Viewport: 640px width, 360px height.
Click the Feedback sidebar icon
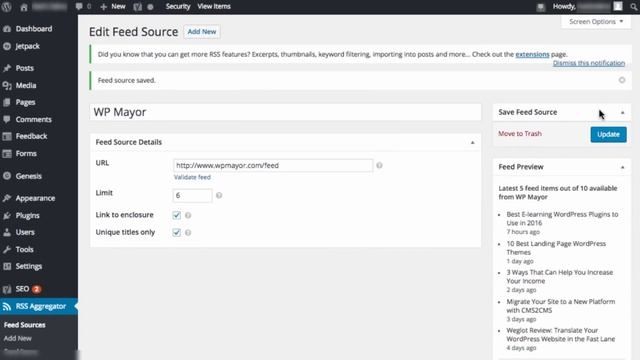click(x=7, y=136)
